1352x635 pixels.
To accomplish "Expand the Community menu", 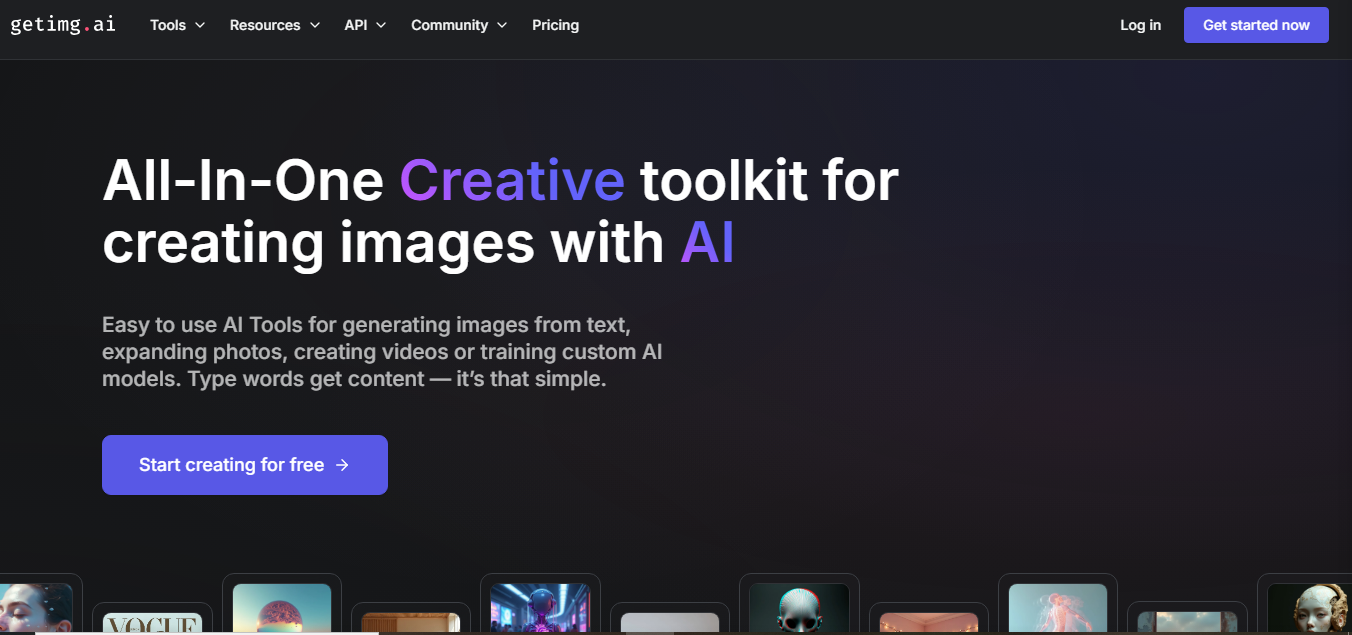I will (x=459, y=25).
